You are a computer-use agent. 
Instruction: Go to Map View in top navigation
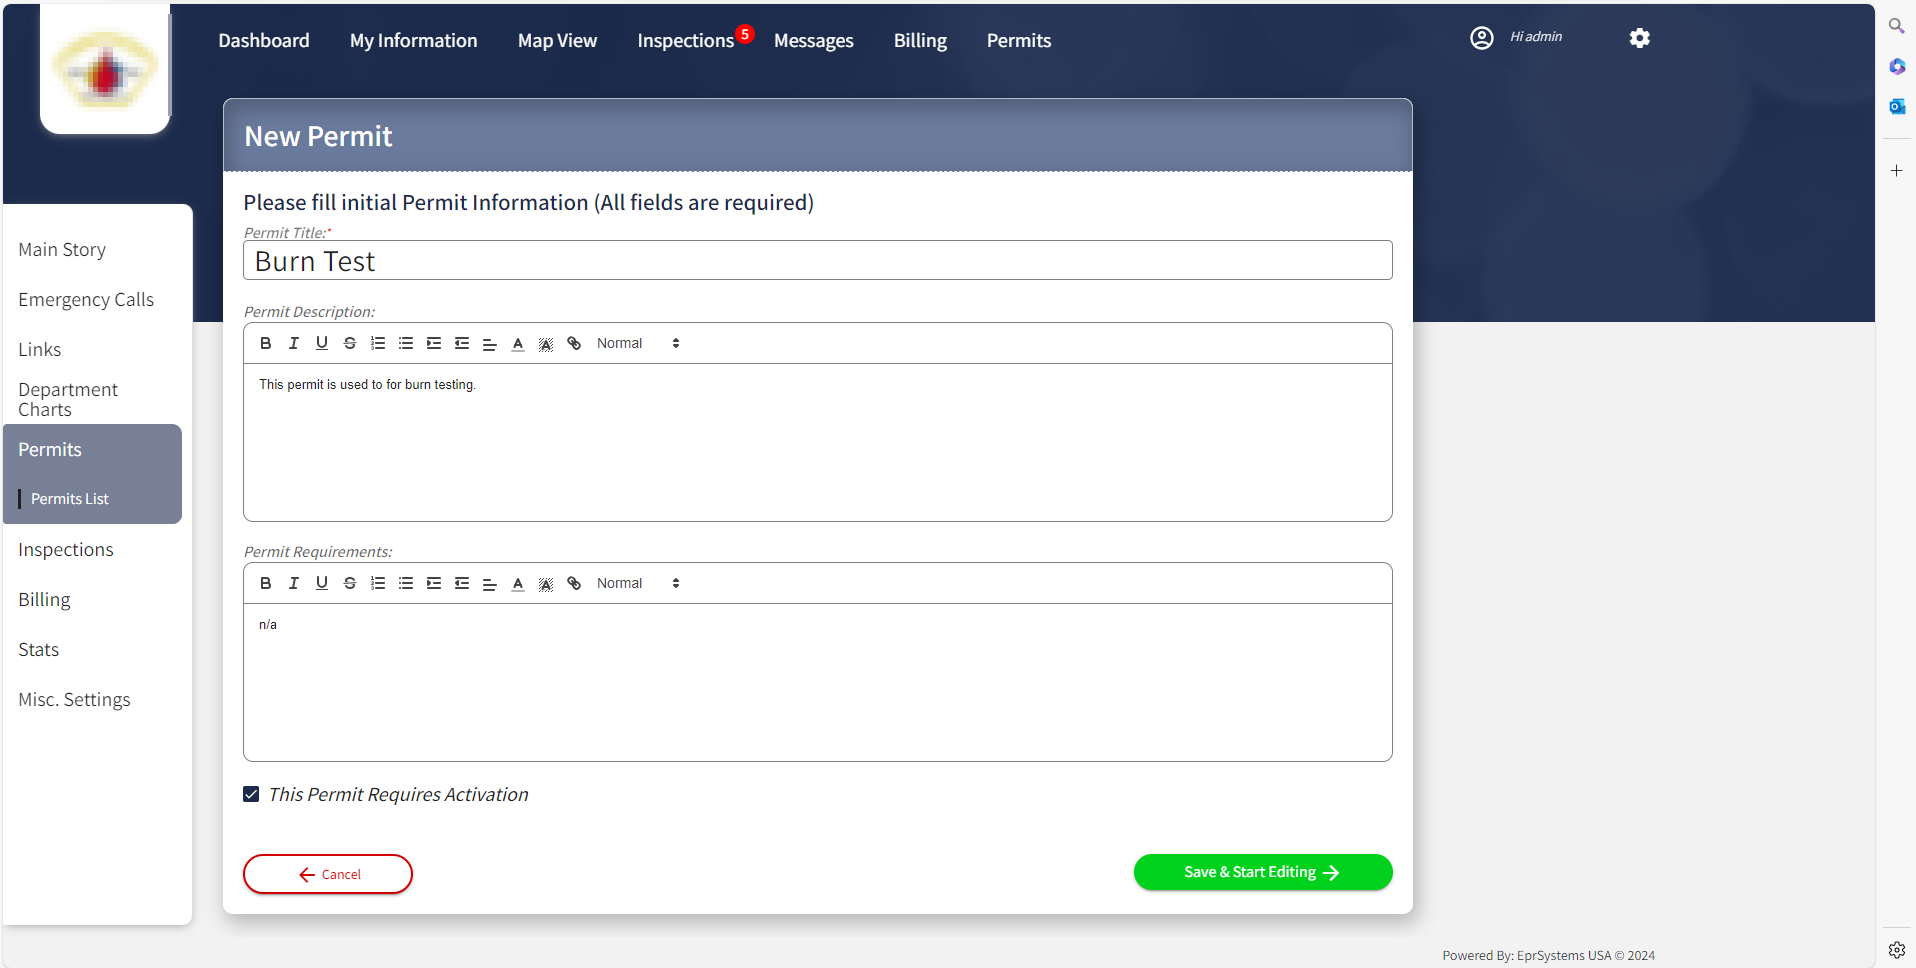pyautogui.click(x=557, y=41)
